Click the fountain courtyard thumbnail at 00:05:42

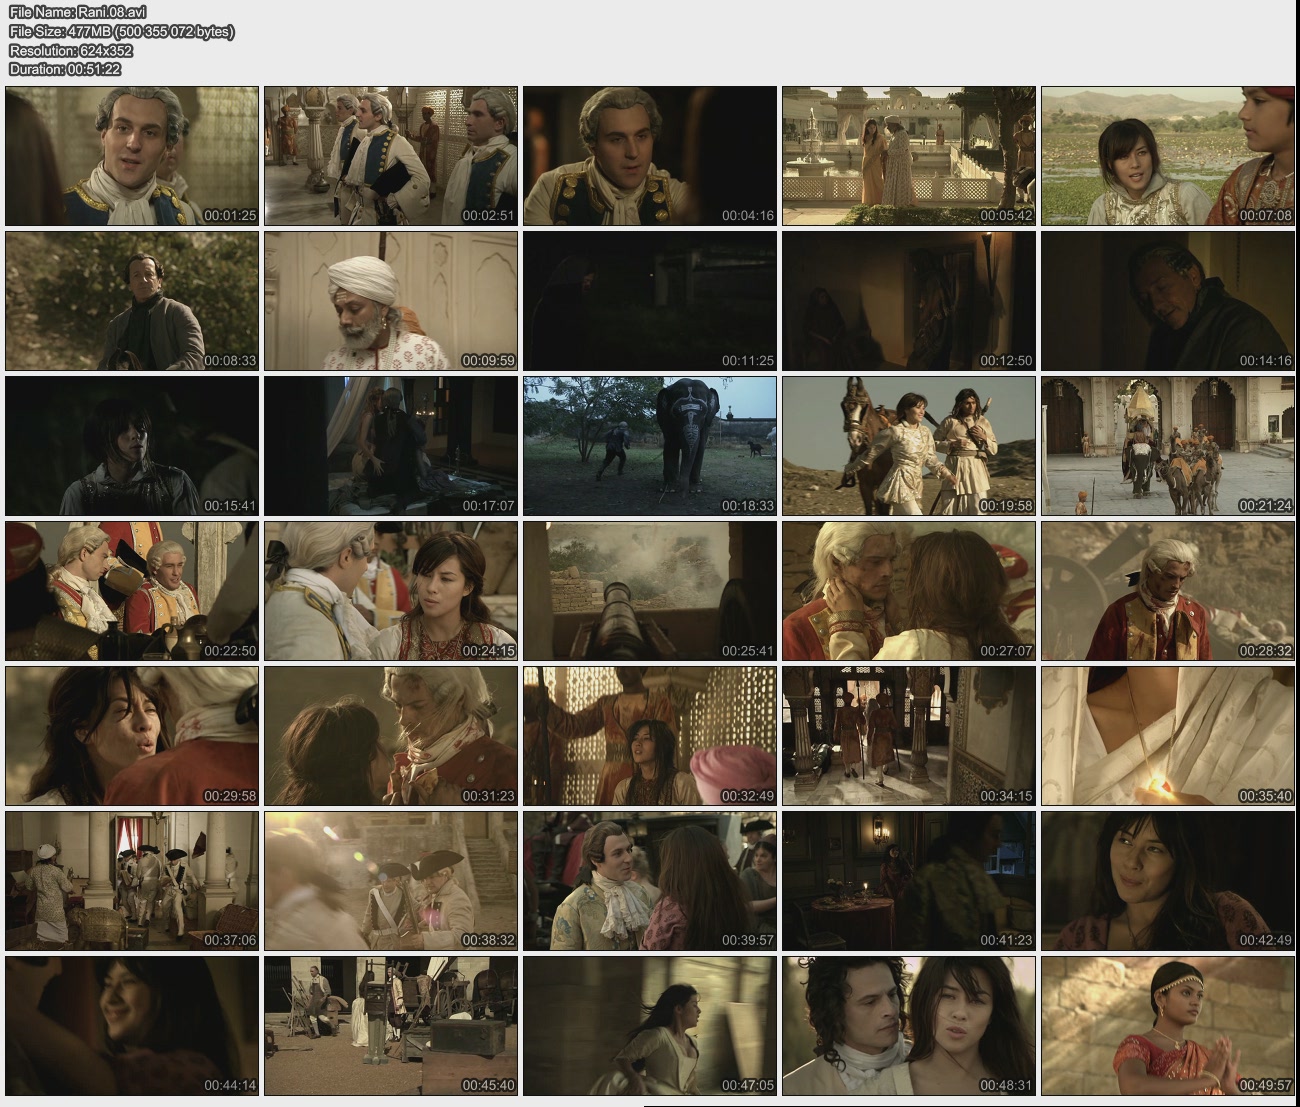[908, 156]
